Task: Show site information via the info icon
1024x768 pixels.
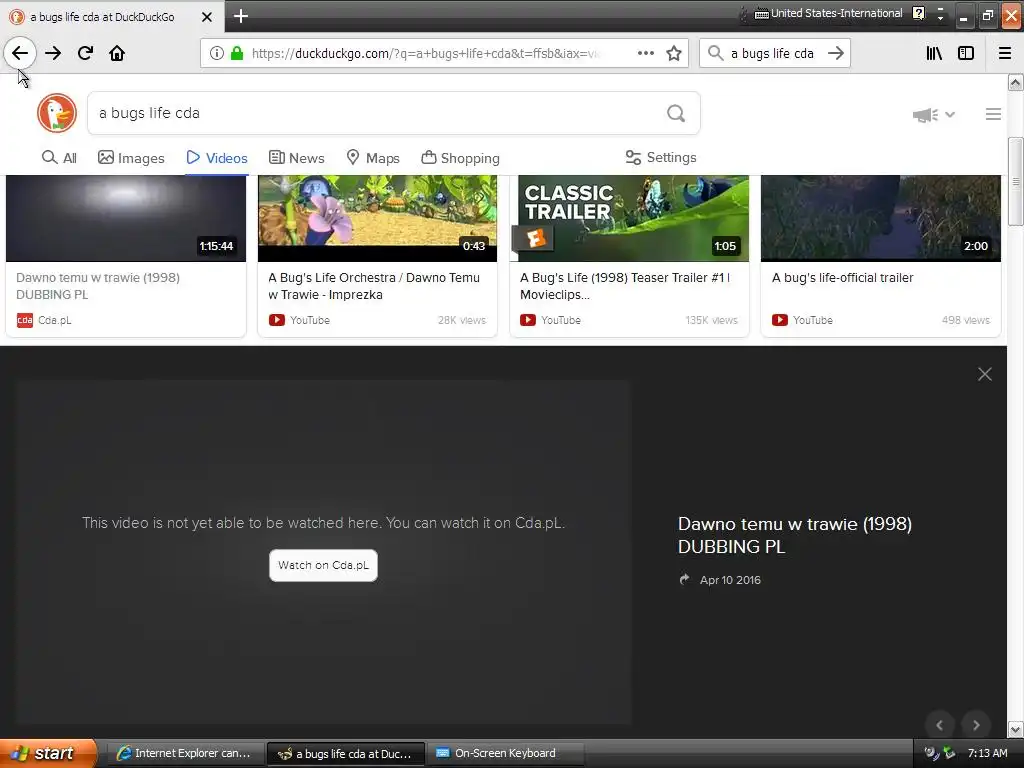Action: [x=216, y=53]
